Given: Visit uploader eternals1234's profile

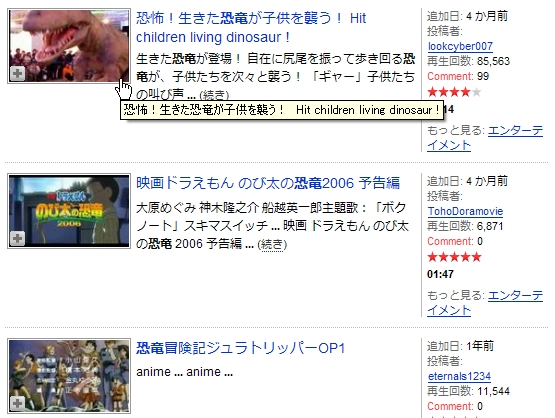Looking at the screenshot, I should point(459,376).
